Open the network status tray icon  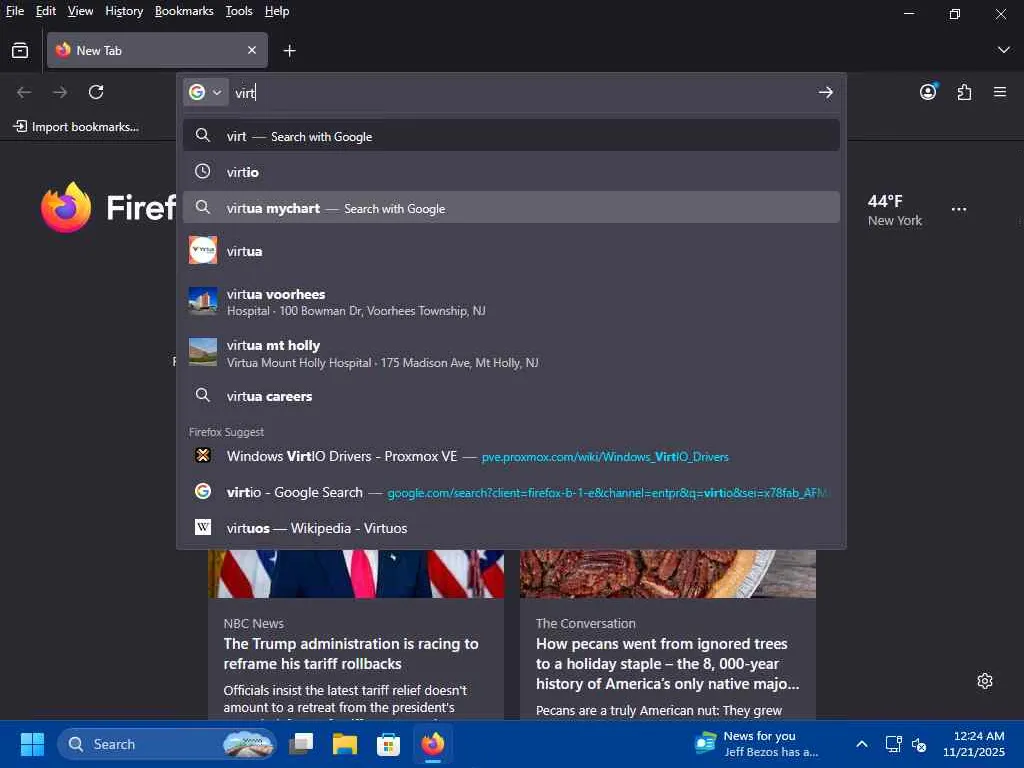pos(893,744)
